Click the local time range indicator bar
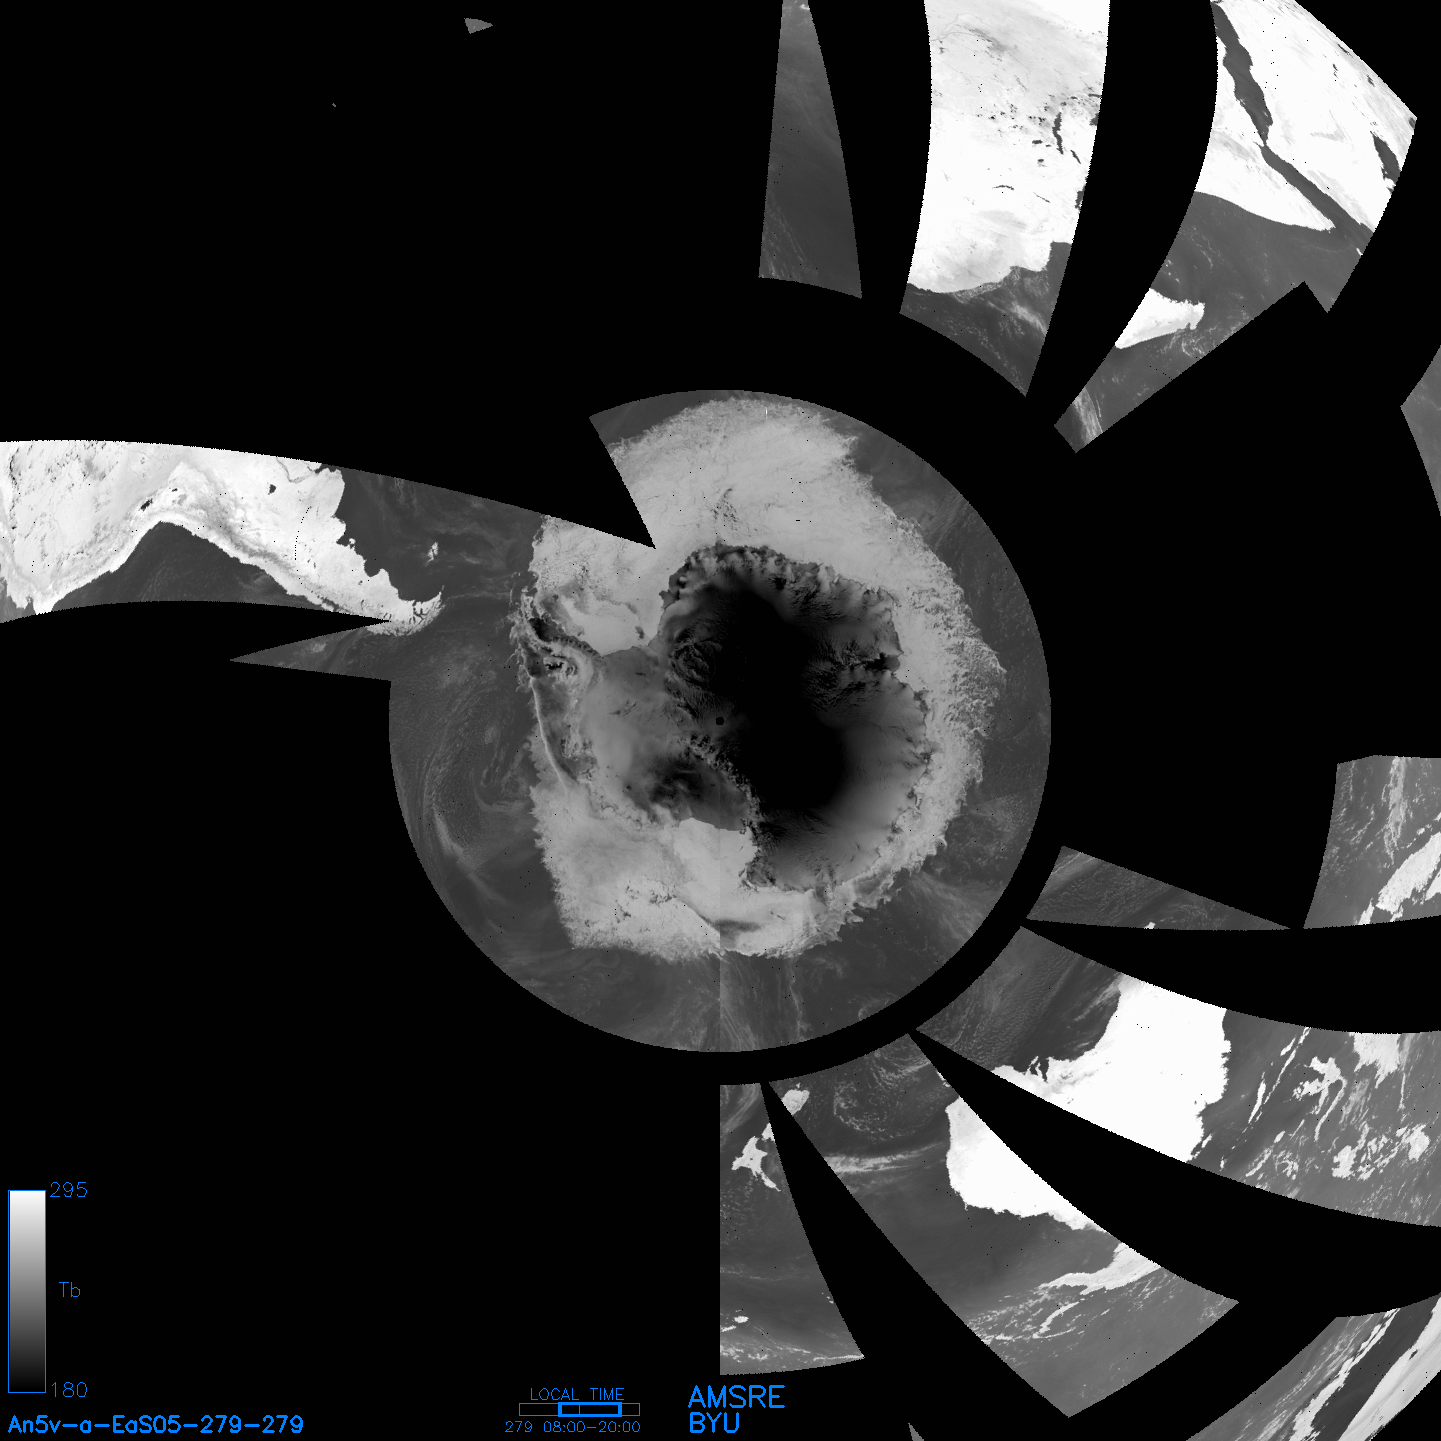The height and width of the screenshot is (1441, 1441). pyautogui.click(x=579, y=1409)
